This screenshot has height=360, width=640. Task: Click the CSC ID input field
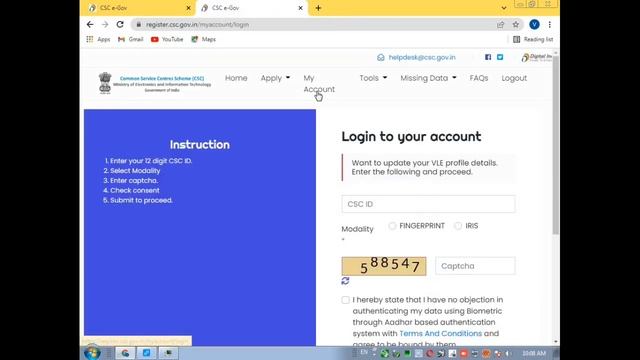428,204
